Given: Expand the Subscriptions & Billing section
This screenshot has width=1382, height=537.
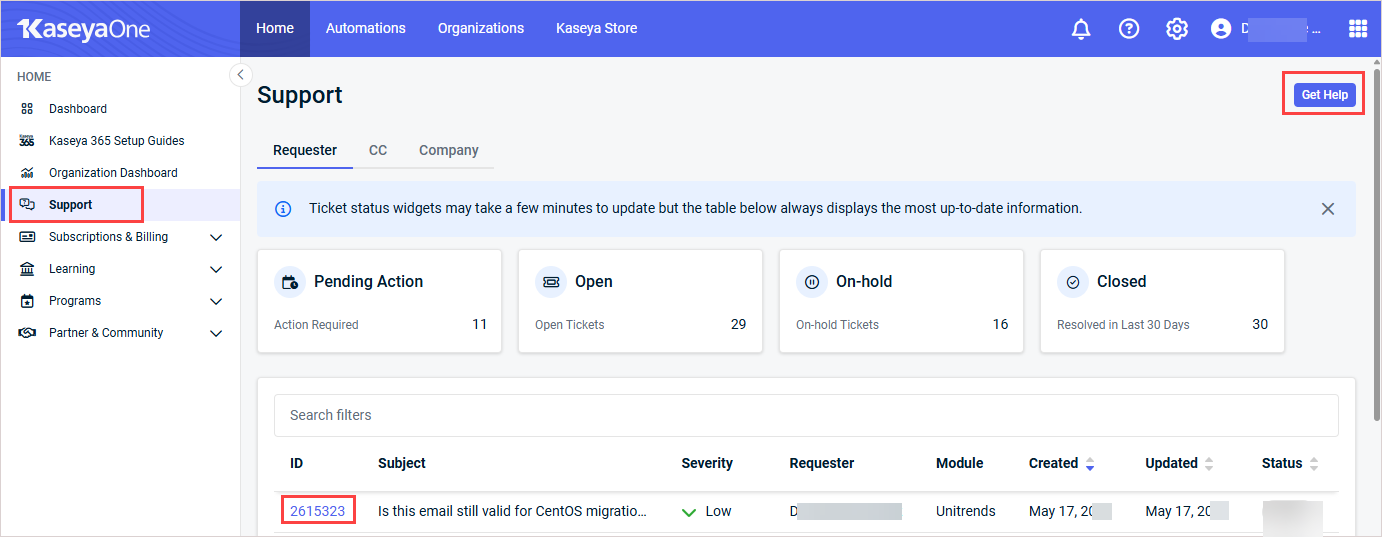Looking at the screenshot, I should [216, 237].
